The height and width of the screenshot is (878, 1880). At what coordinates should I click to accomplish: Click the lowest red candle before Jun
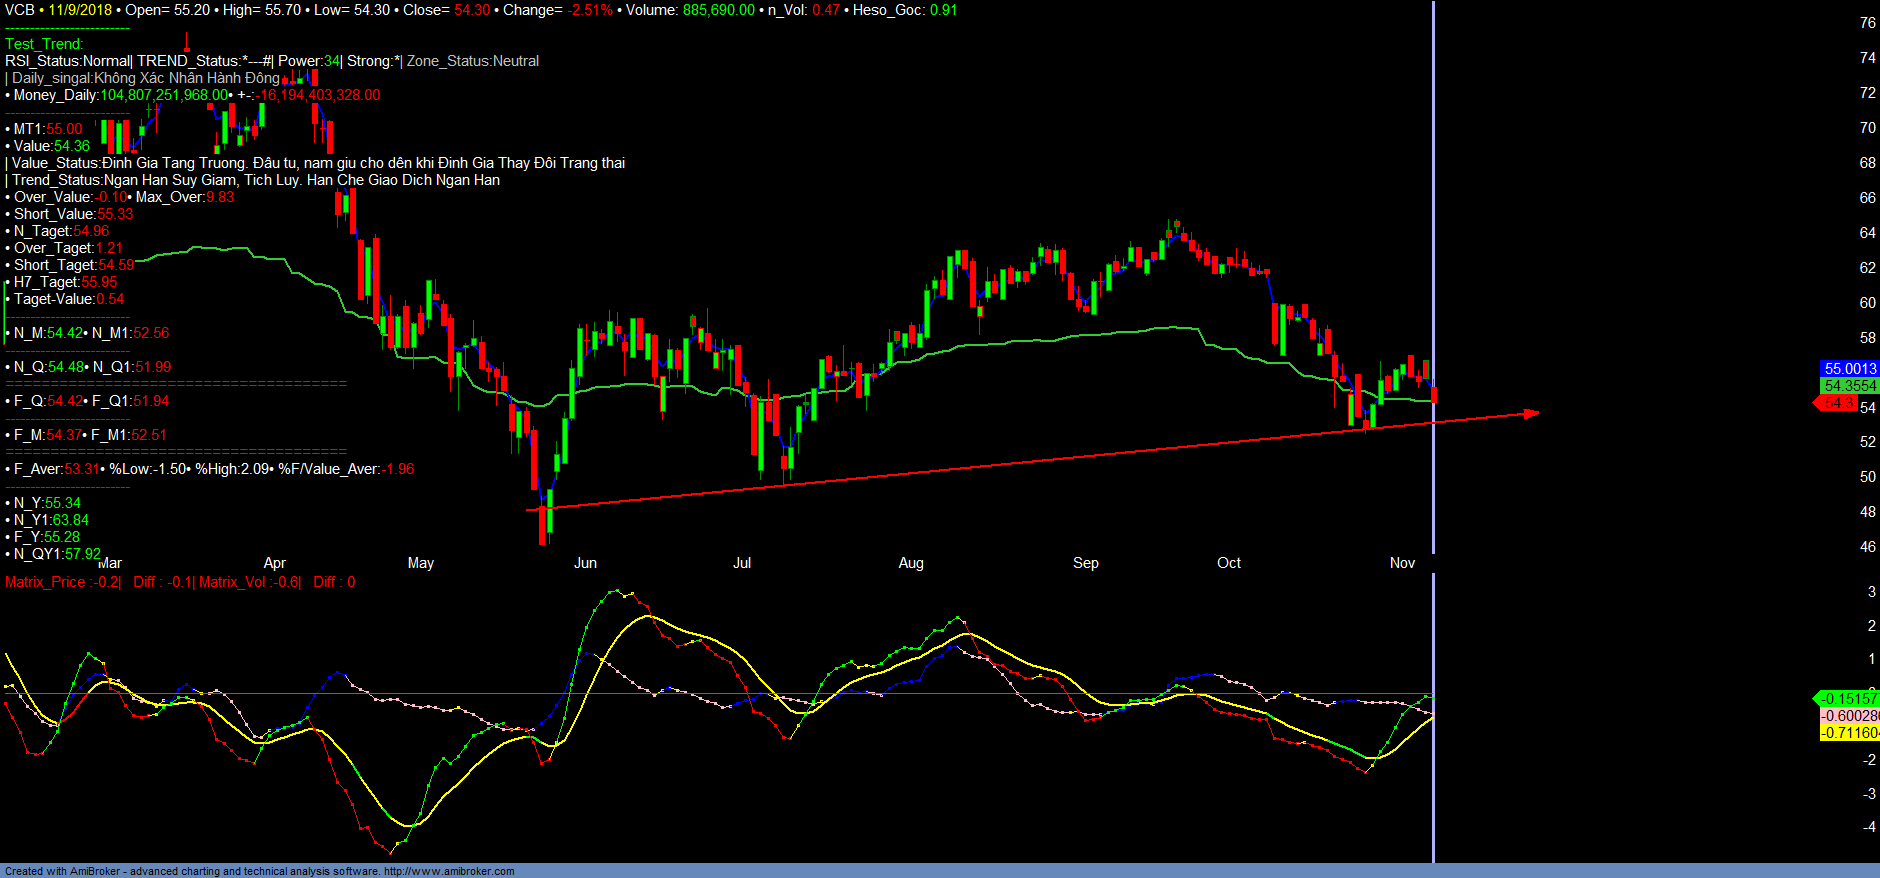click(x=543, y=523)
